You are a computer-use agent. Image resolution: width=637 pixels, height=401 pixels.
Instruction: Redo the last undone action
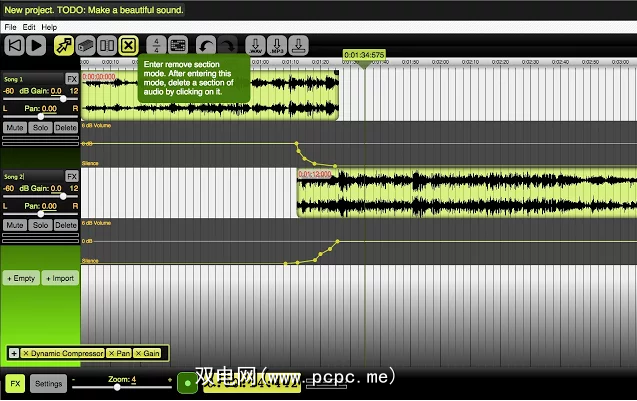coord(227,46)
